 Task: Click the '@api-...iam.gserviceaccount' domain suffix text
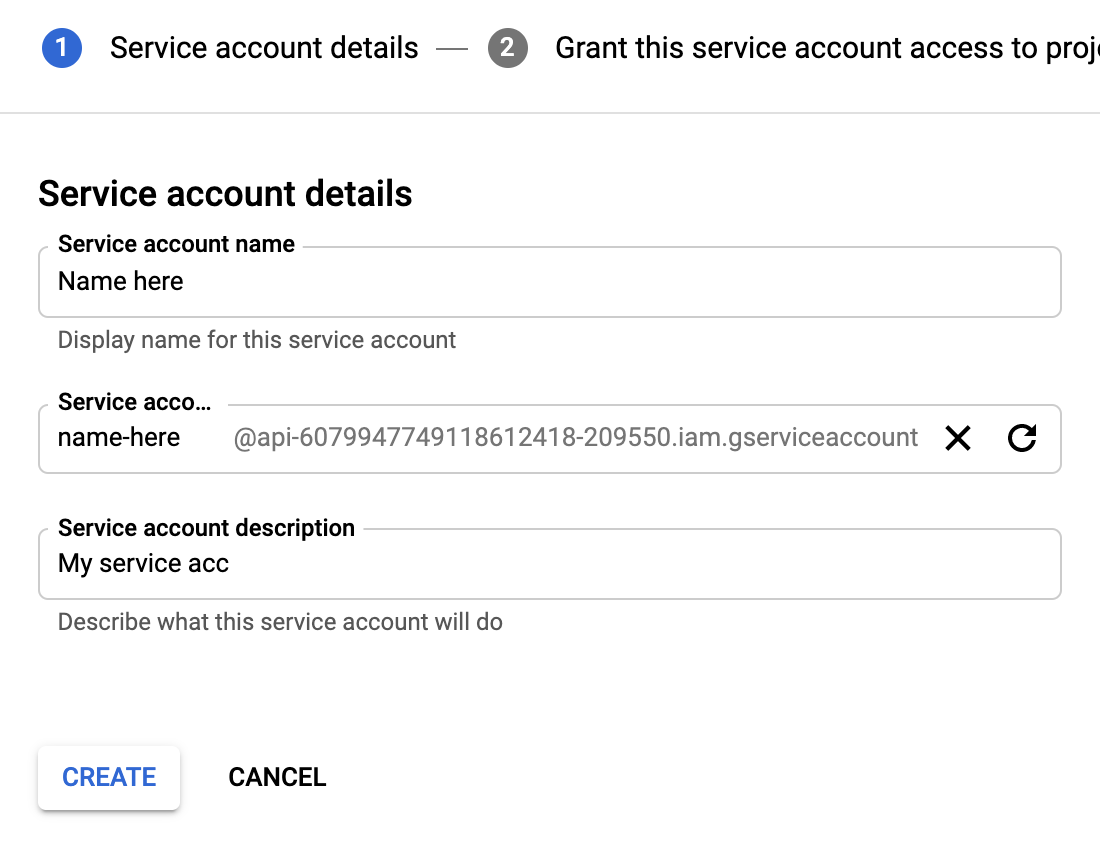pos(575,438)
